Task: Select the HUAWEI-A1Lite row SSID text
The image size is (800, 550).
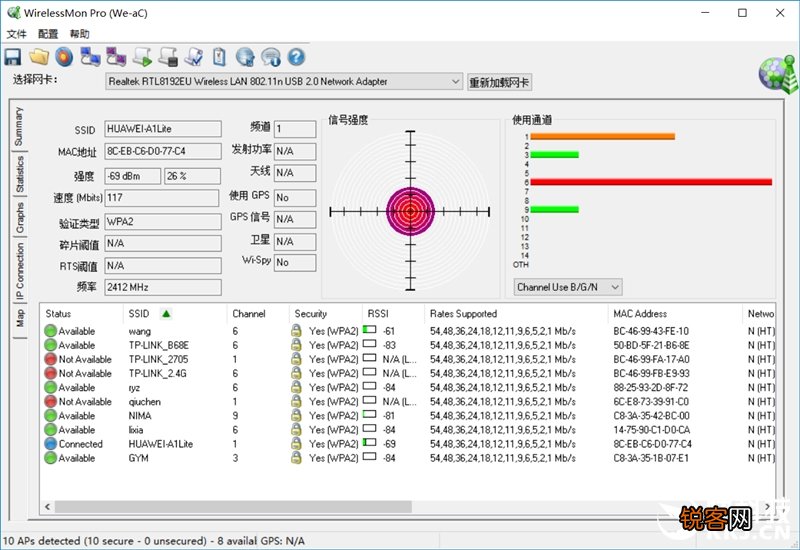Action: [161, 444]
